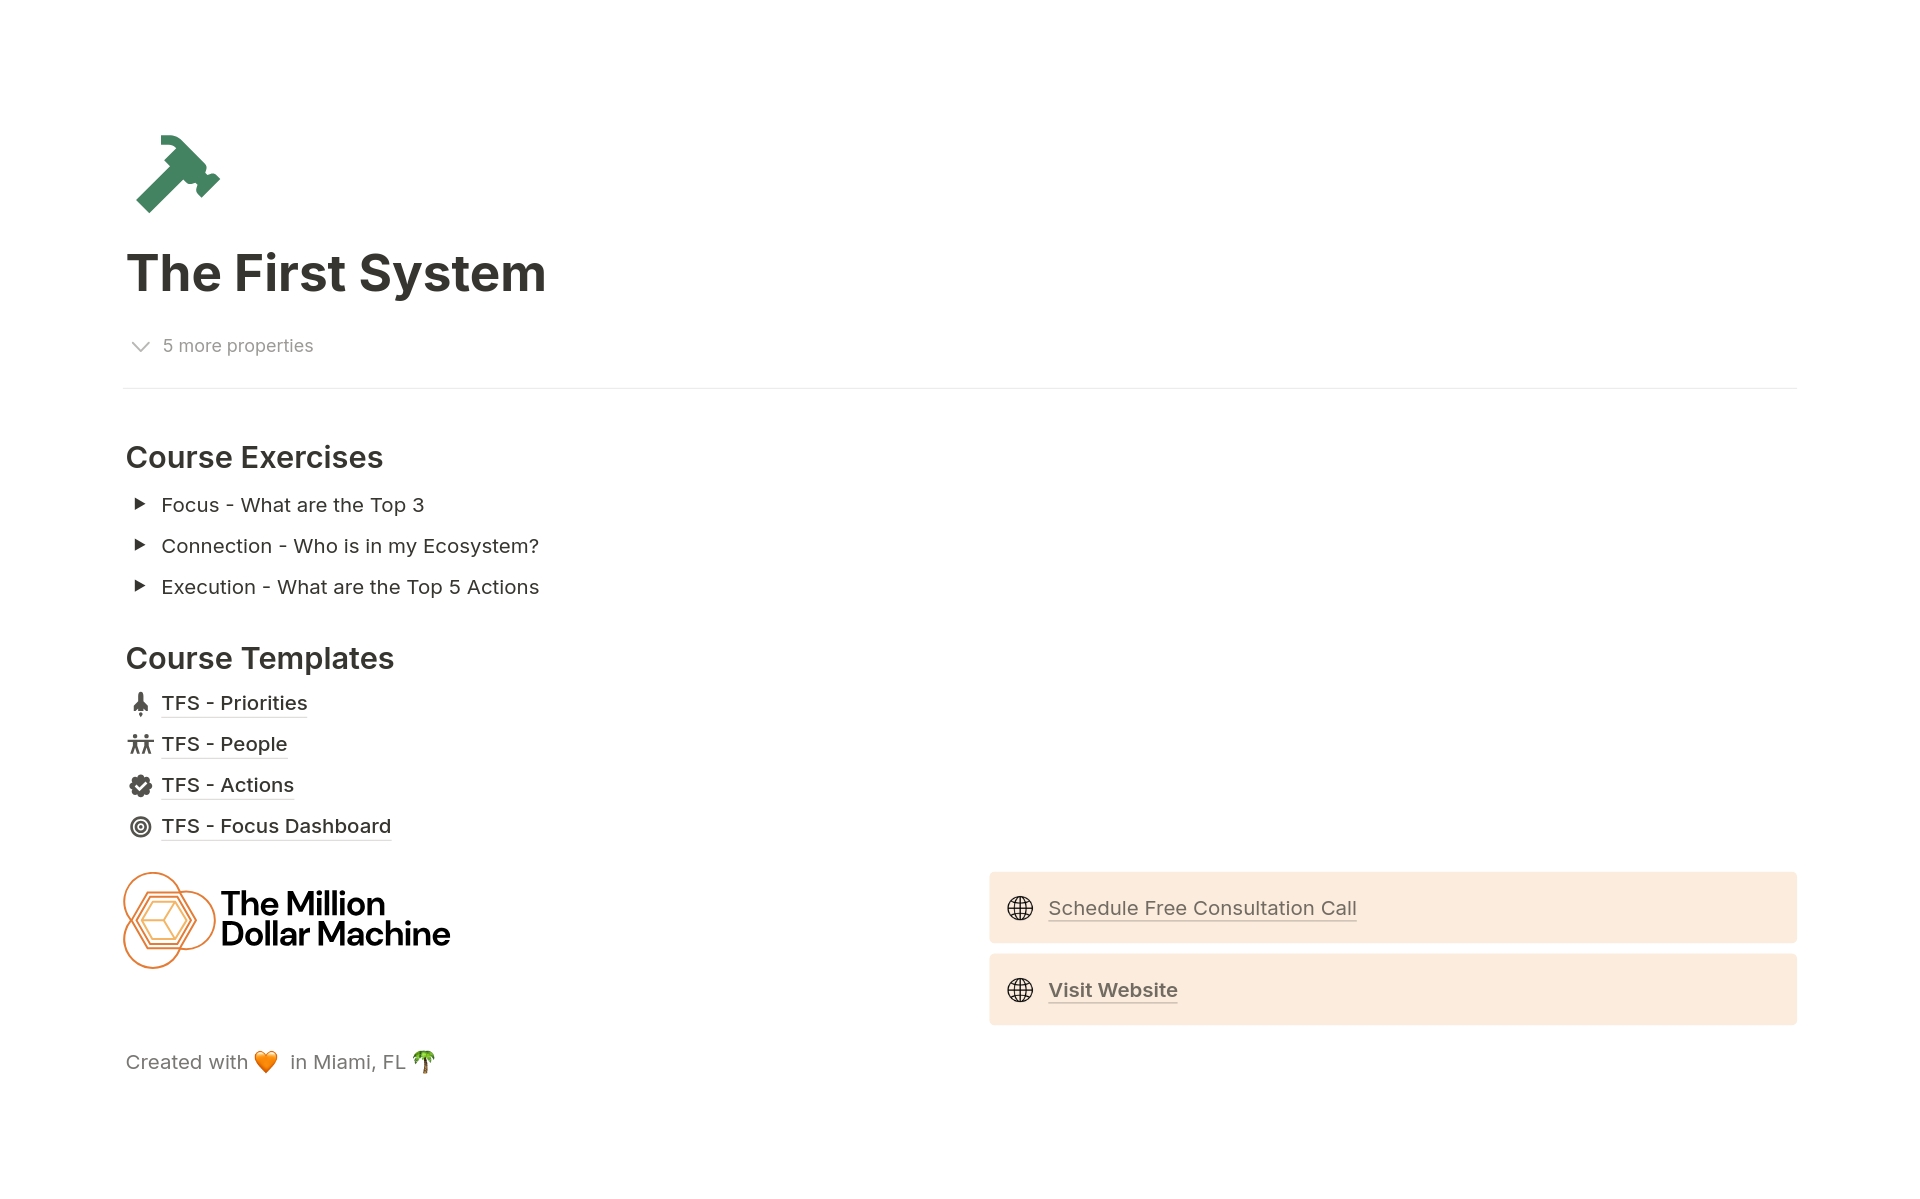Click the target icon beside Focus Dashboard
Image resolution: width=1920 pixels, height=1199 pixels.
pyautogui.click(x=141, y=827)
